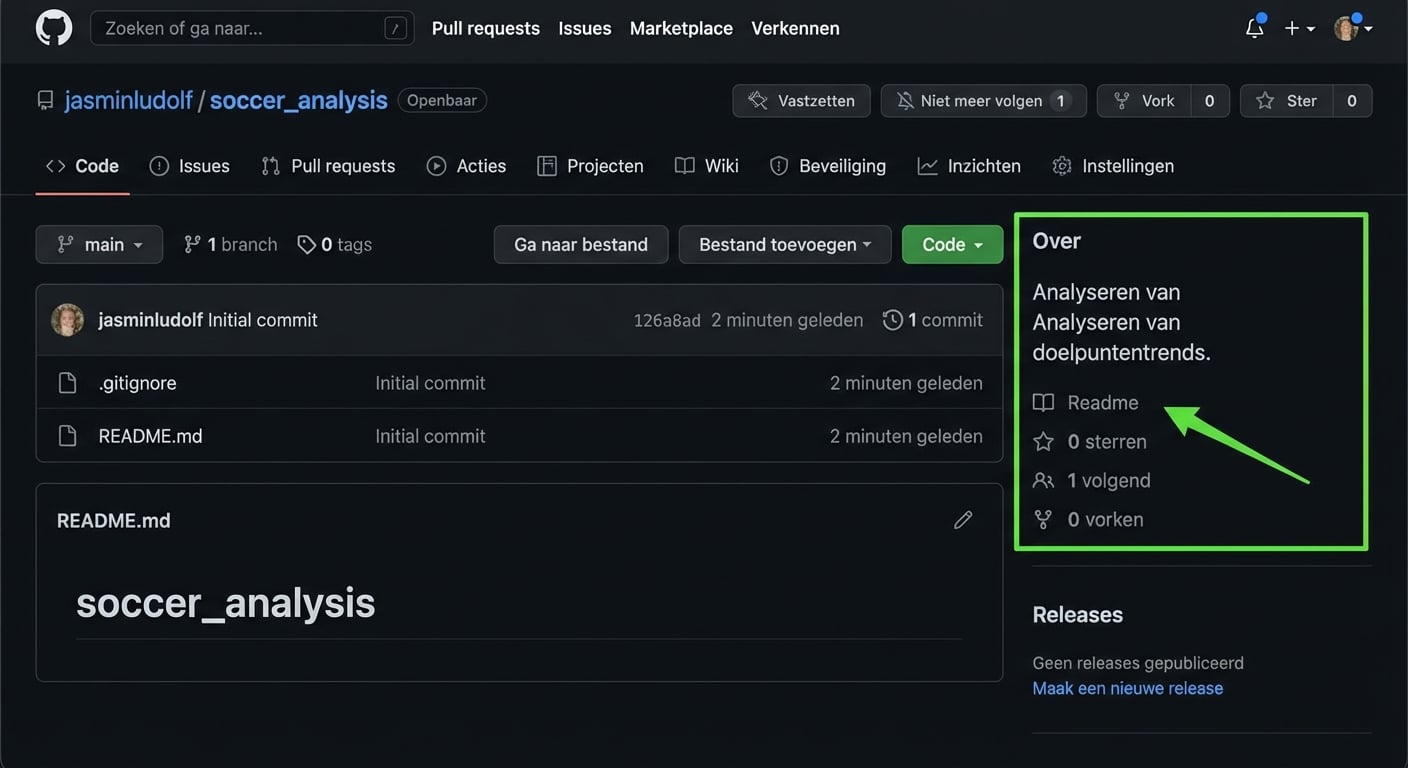Click the GitHub logo icon
Viewport: 1408px width, 768px height.
(54, 28)
